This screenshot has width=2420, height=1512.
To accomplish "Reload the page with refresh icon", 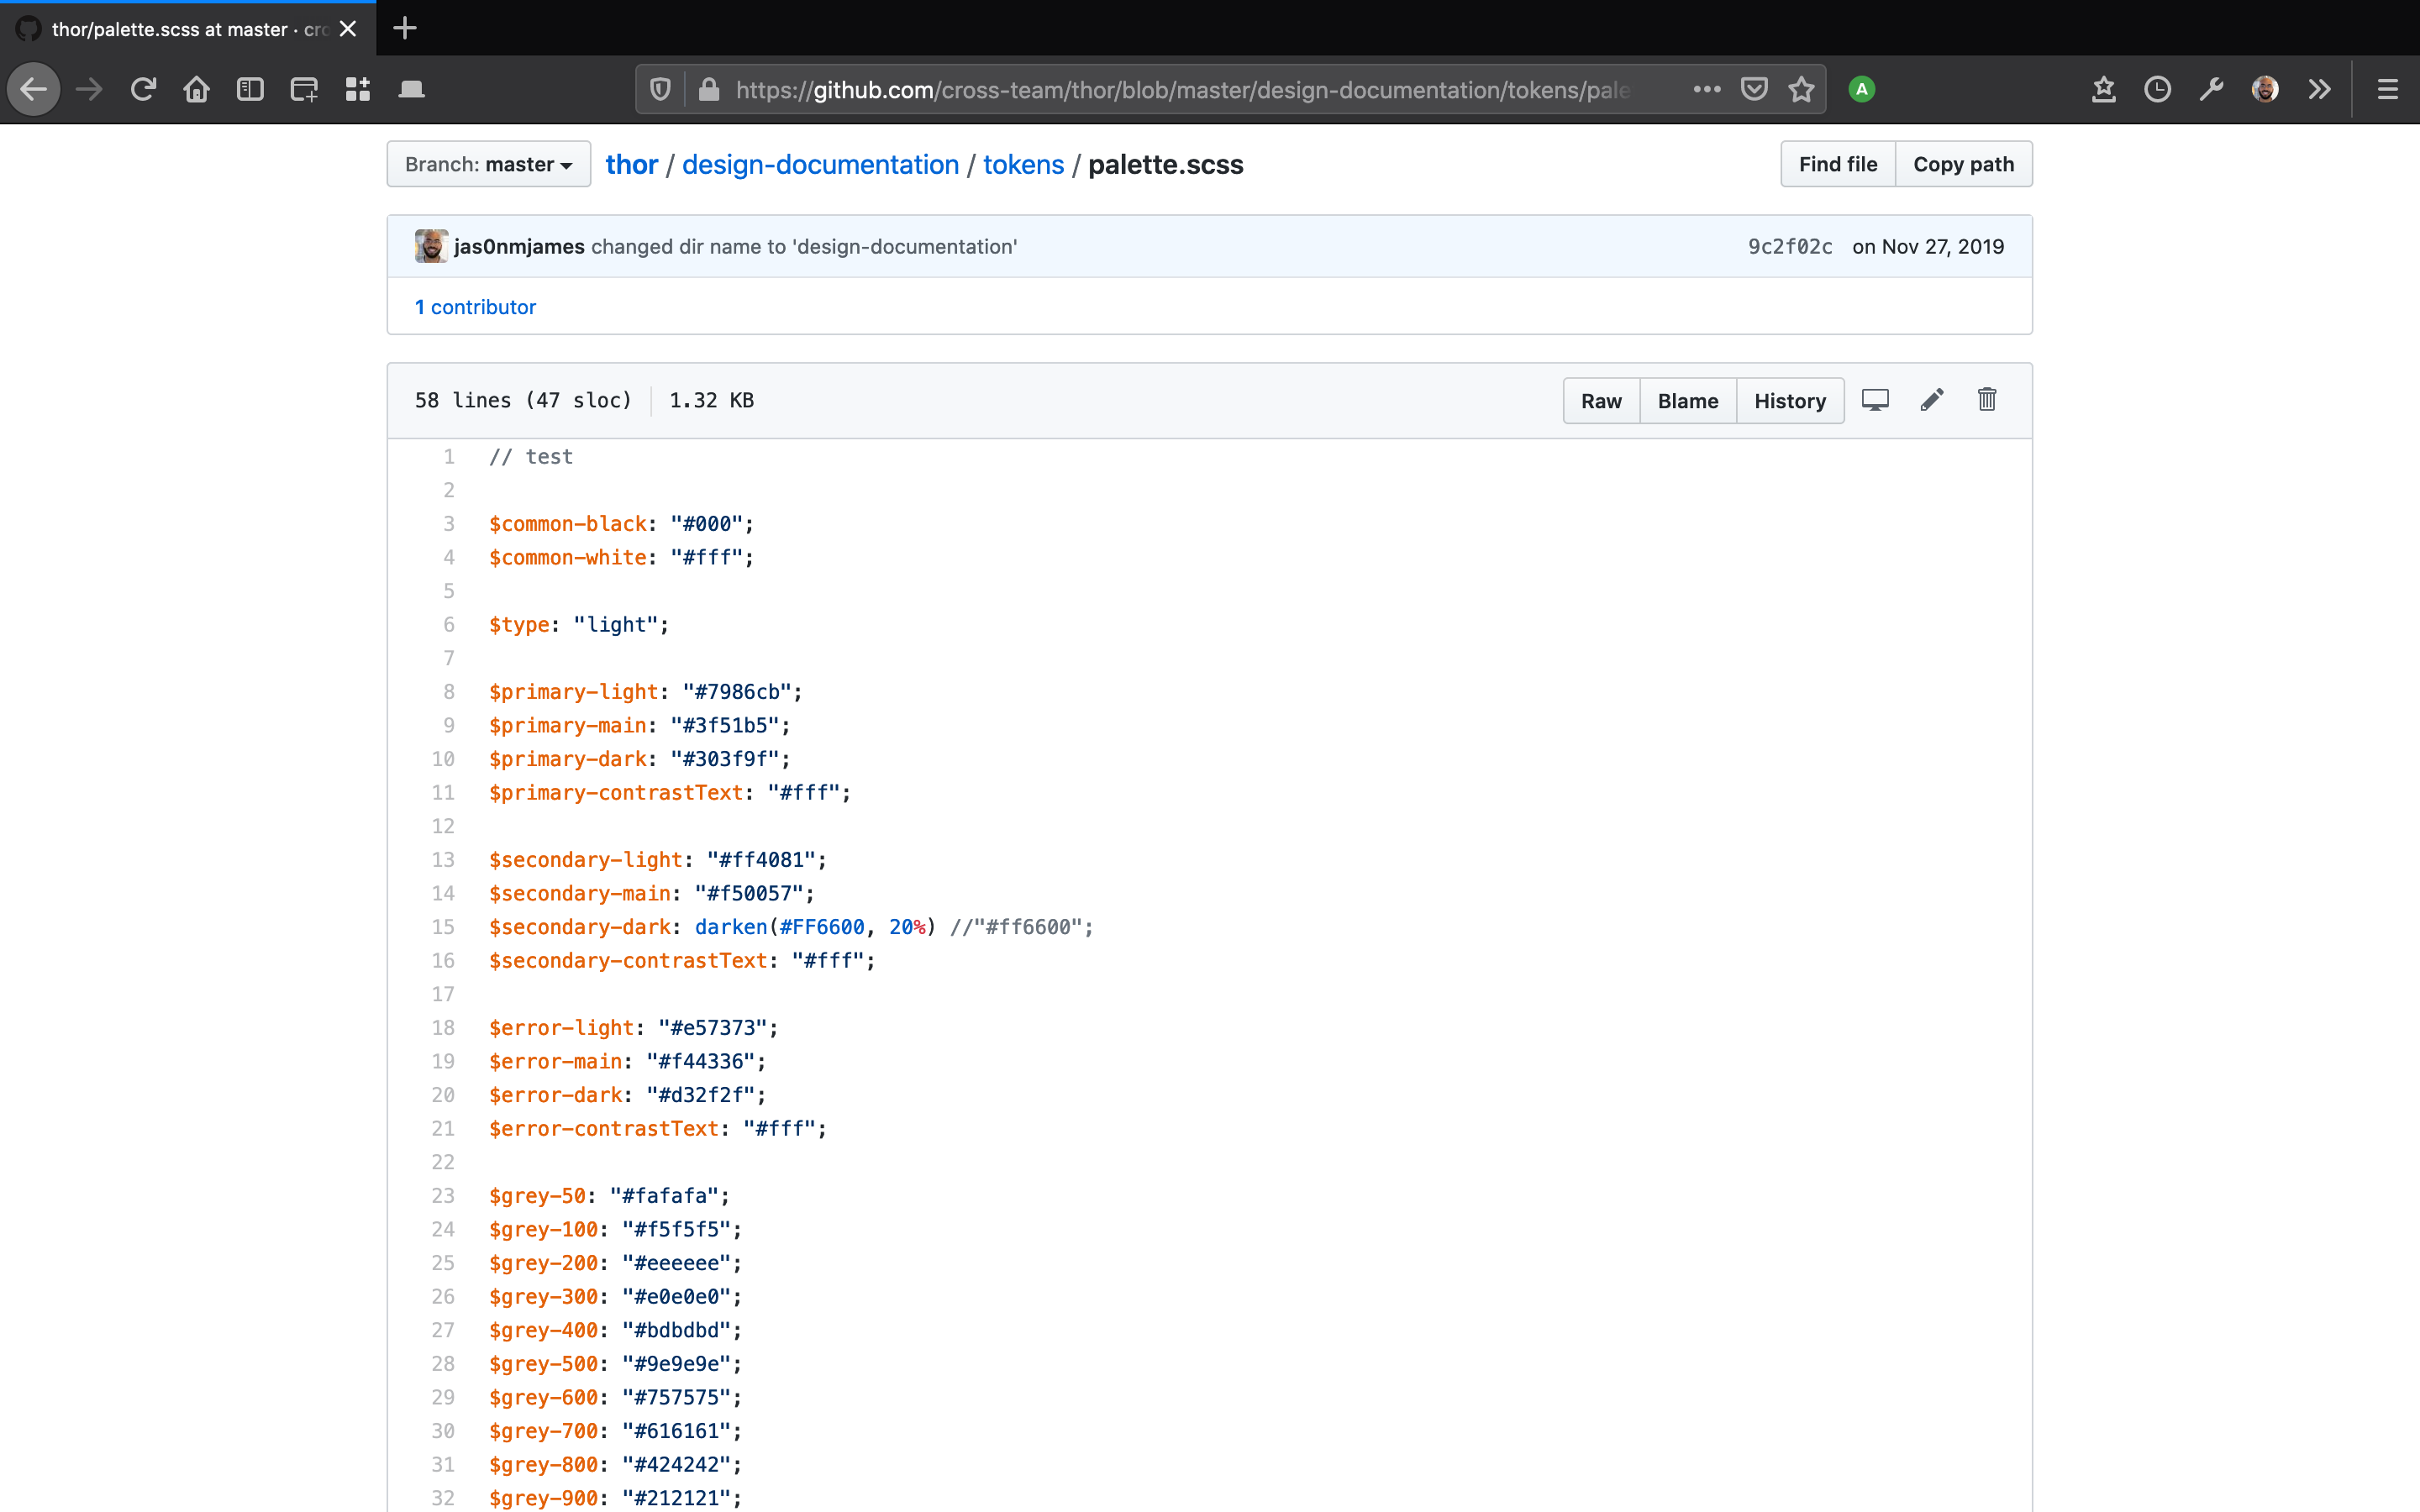I will 143,90.
